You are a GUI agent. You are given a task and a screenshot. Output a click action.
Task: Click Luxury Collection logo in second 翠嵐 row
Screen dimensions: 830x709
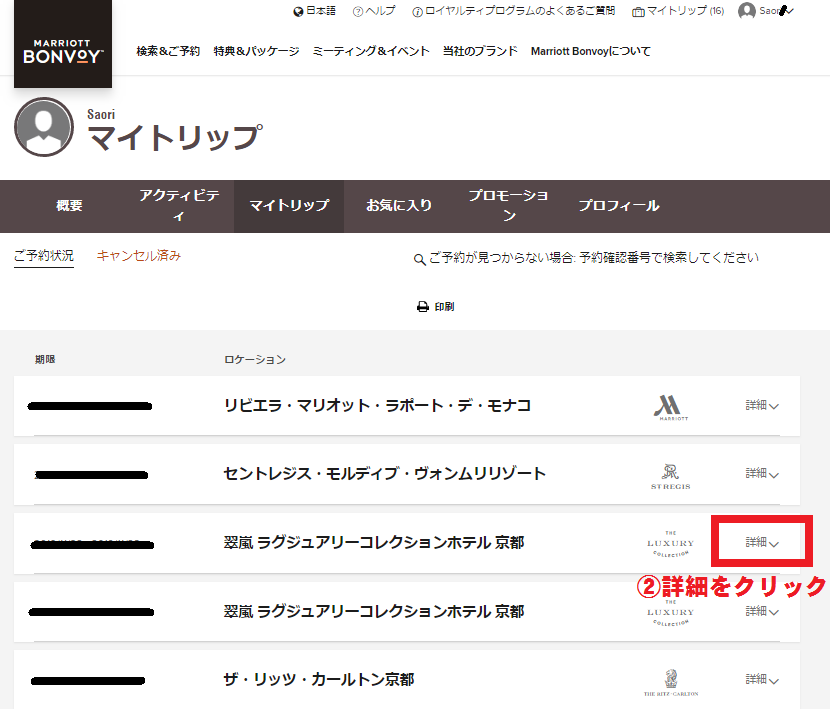tap(671, 612)
